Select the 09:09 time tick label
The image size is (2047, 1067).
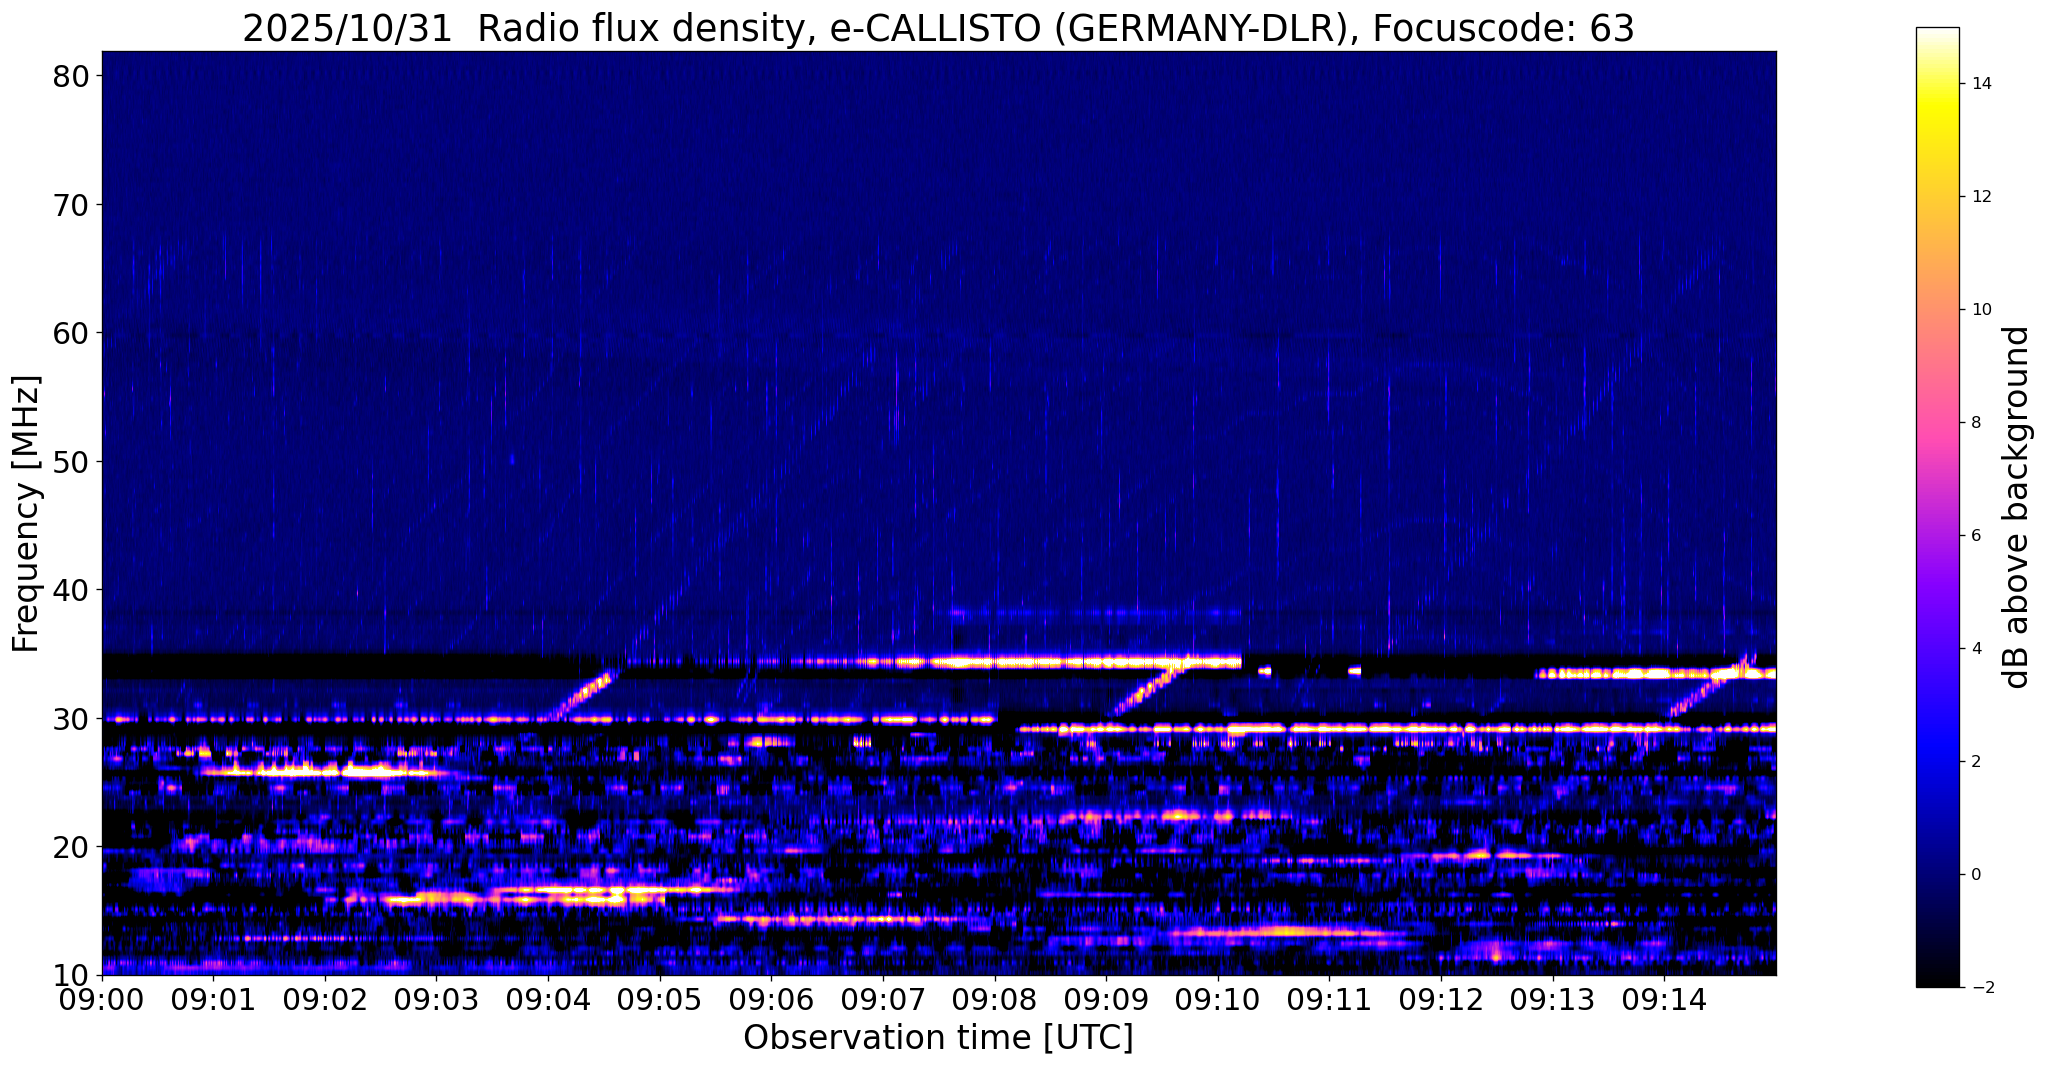(x=1106, y=999)
